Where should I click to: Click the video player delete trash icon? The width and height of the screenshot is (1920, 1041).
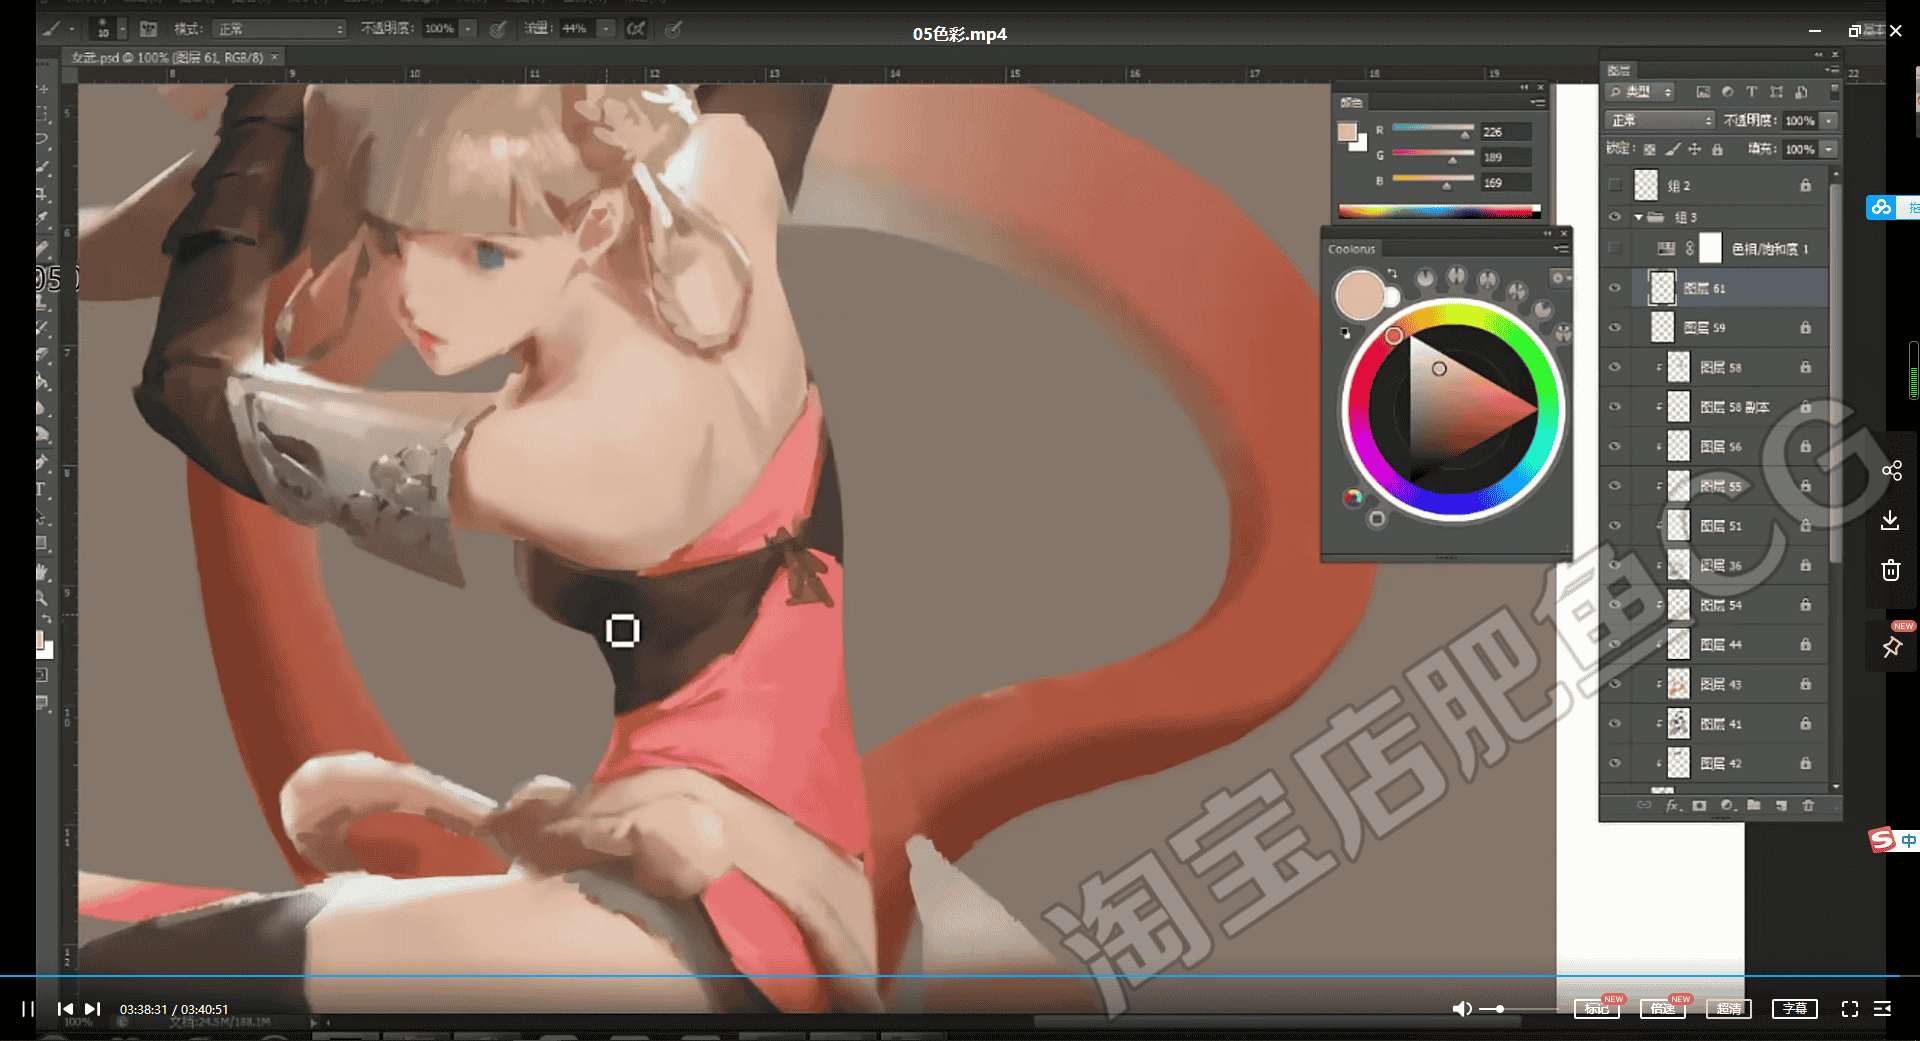pyautogui.click(x=1890, y=570)
